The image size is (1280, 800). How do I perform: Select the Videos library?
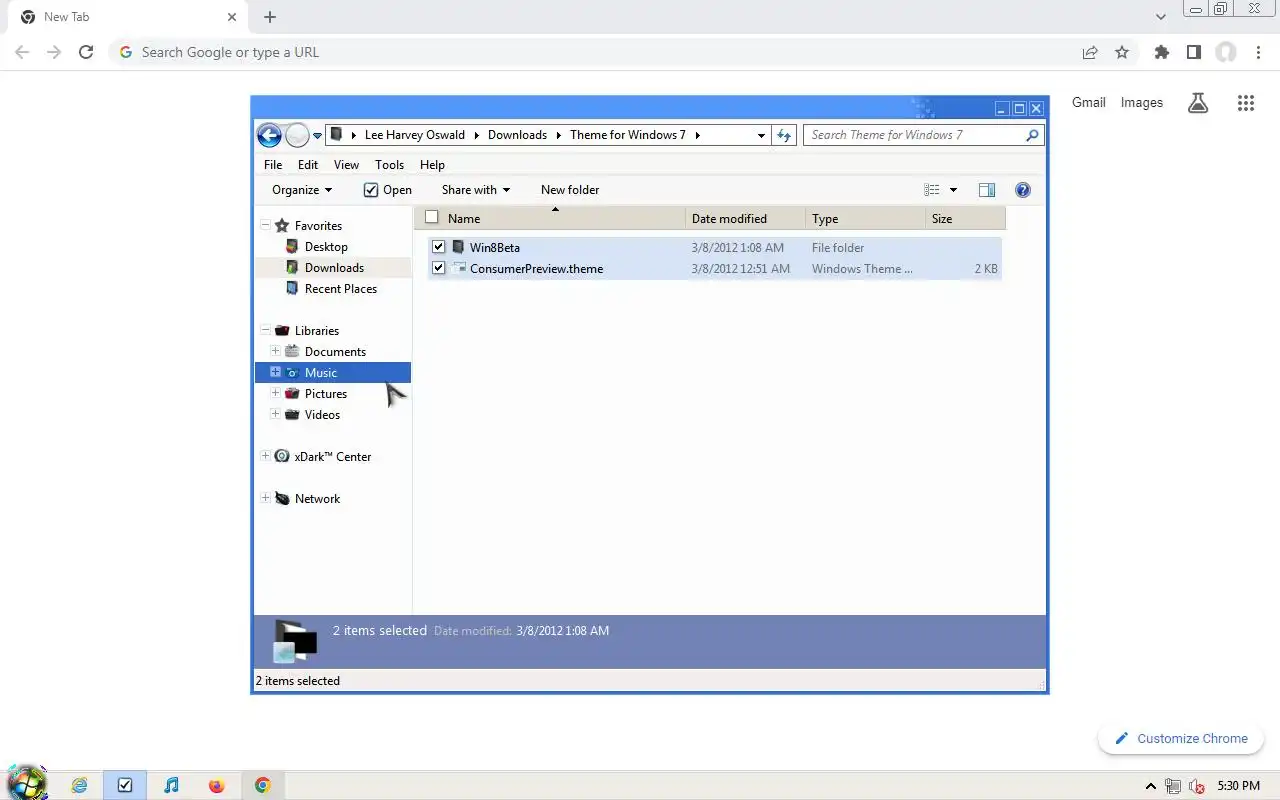point(322,415)
